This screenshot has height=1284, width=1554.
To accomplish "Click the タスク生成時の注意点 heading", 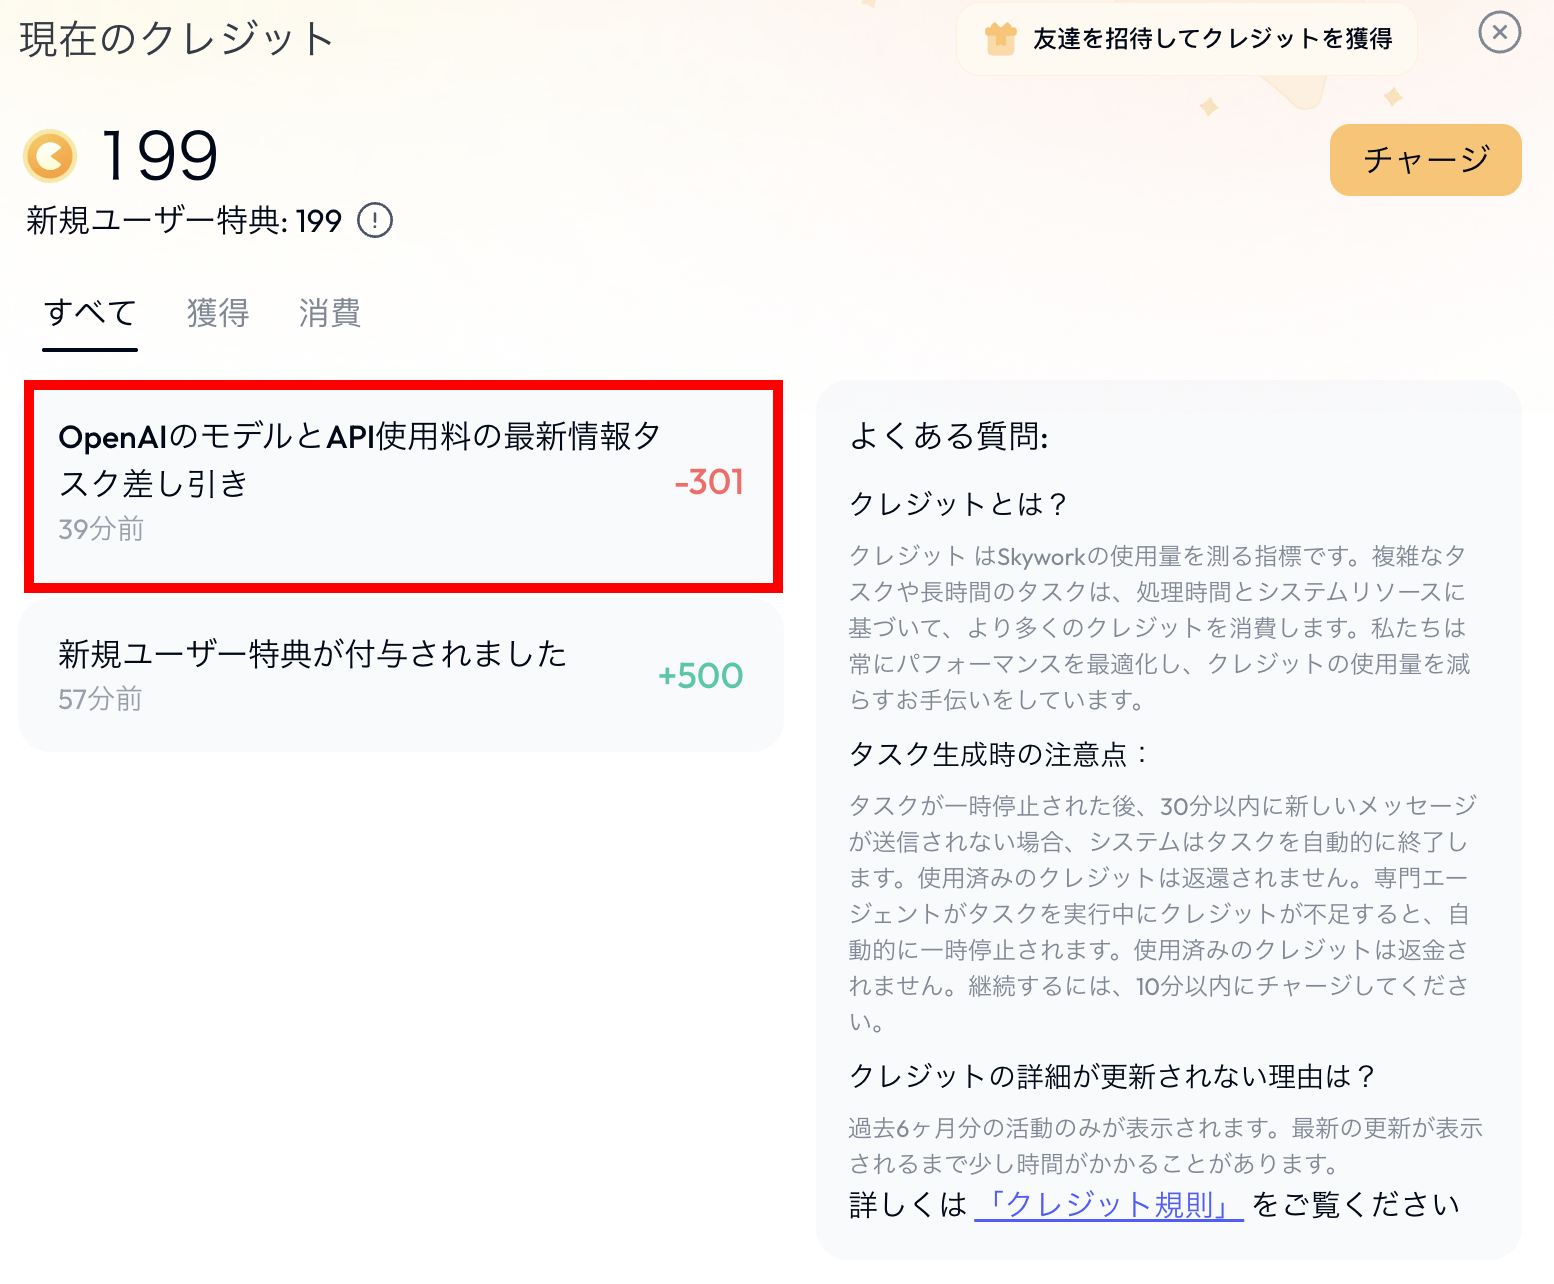I will point(998,754).
